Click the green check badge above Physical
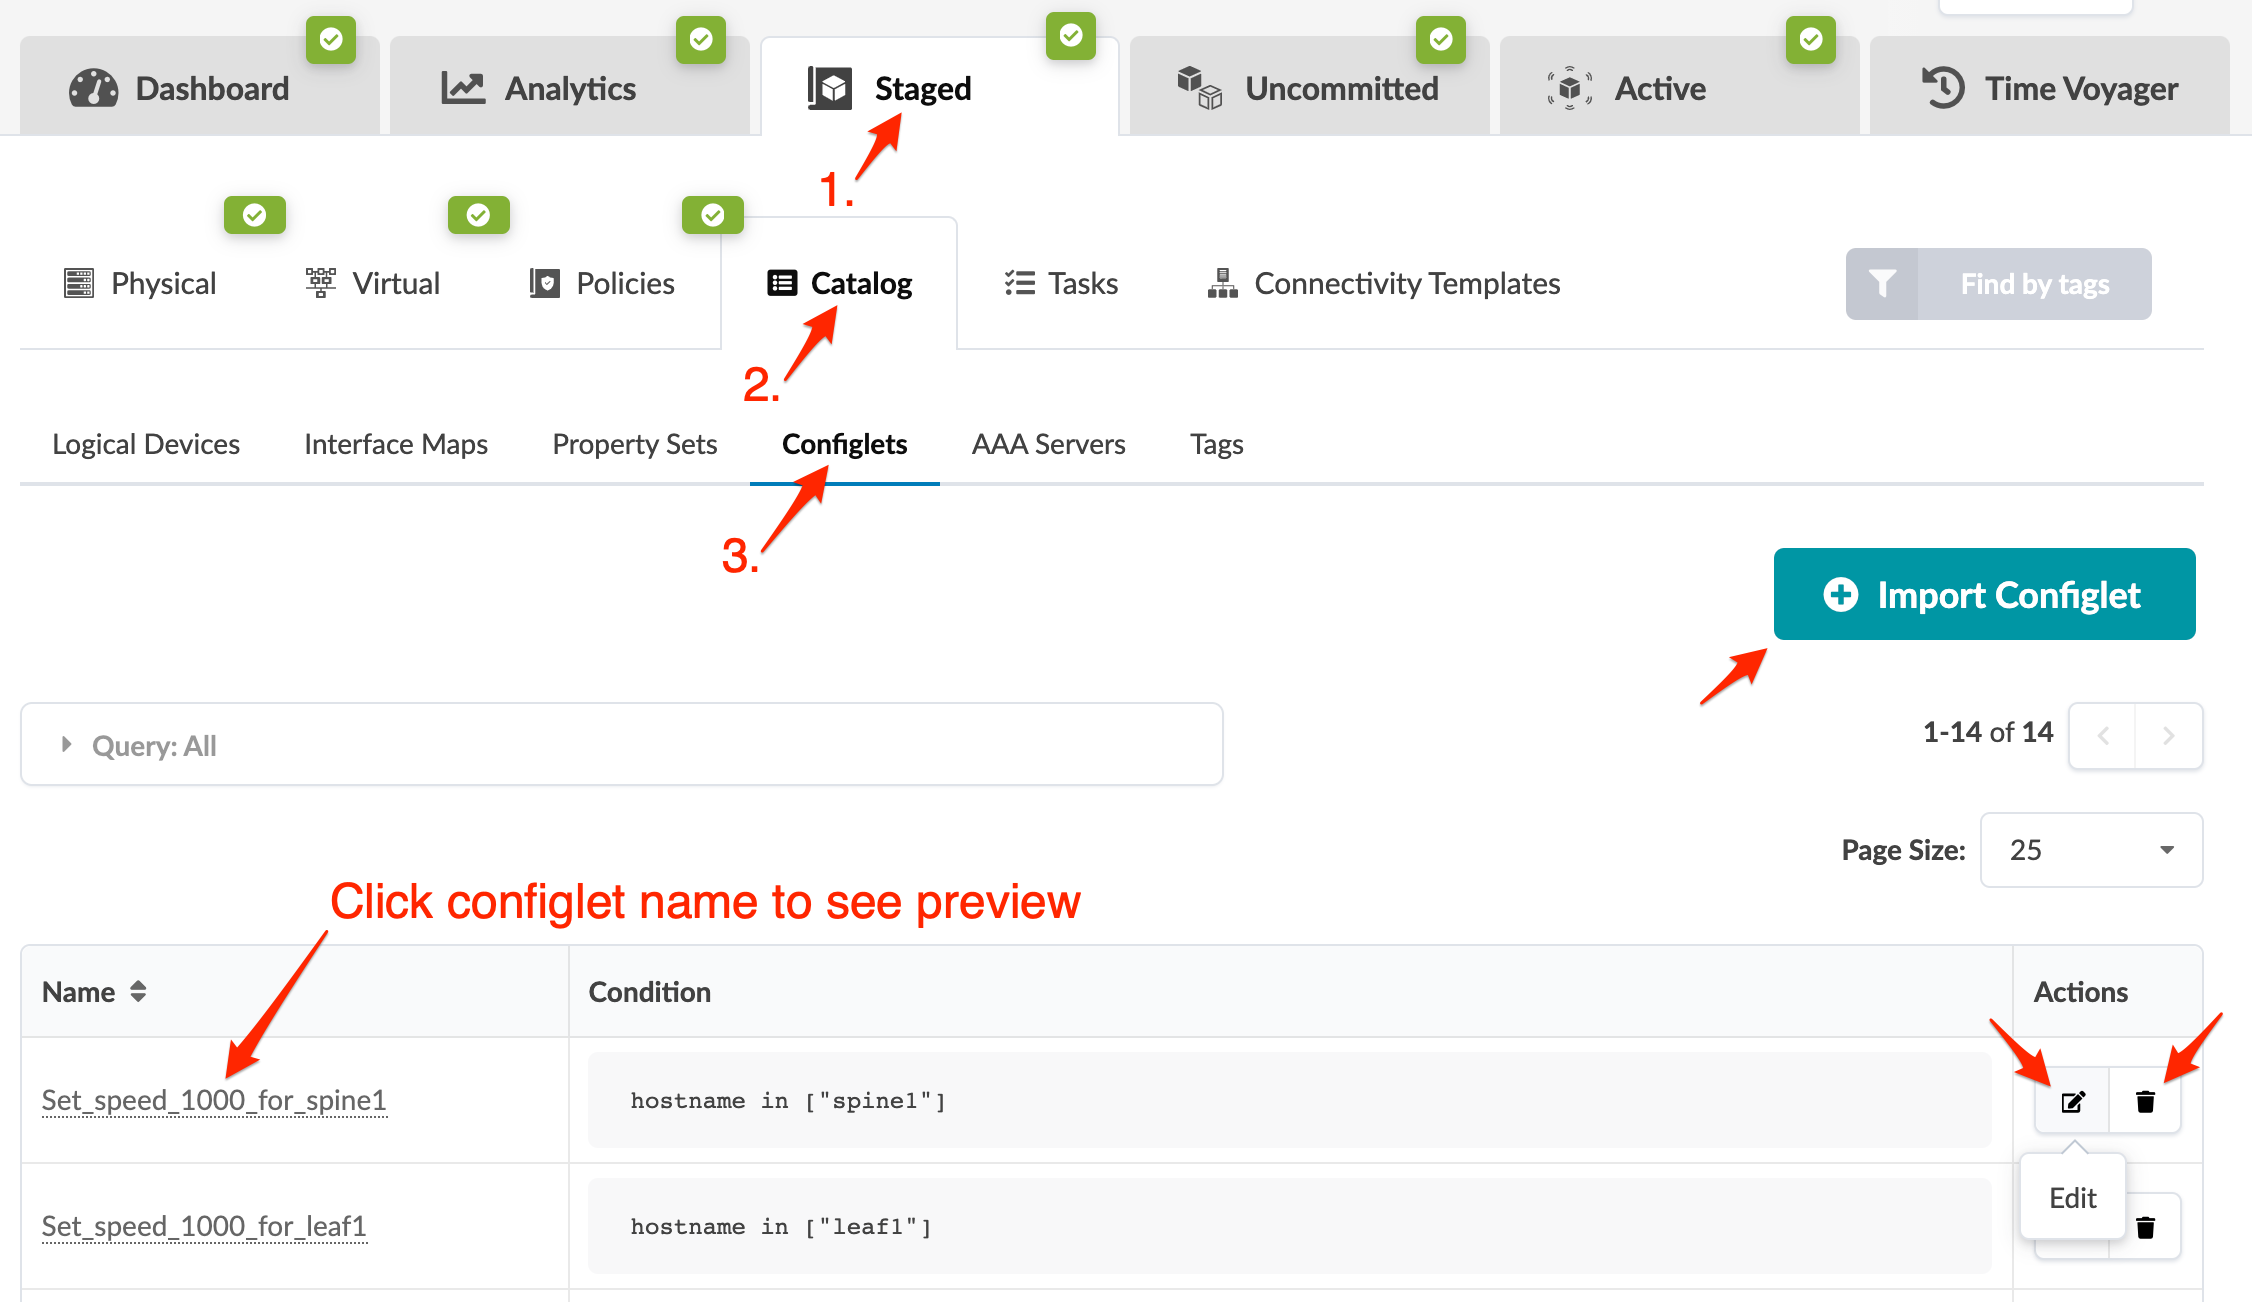The image size is (2252, 1302). [x=255, y=215]
